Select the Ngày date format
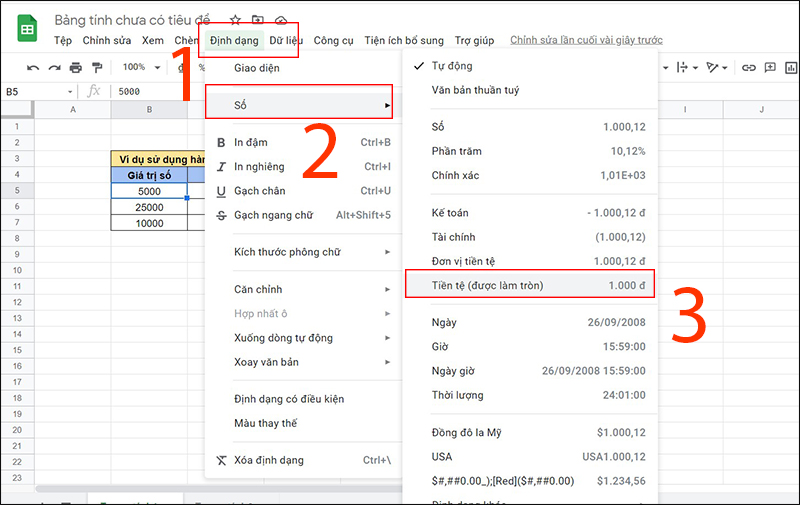The image size is (800, 505). coord(530,322)
